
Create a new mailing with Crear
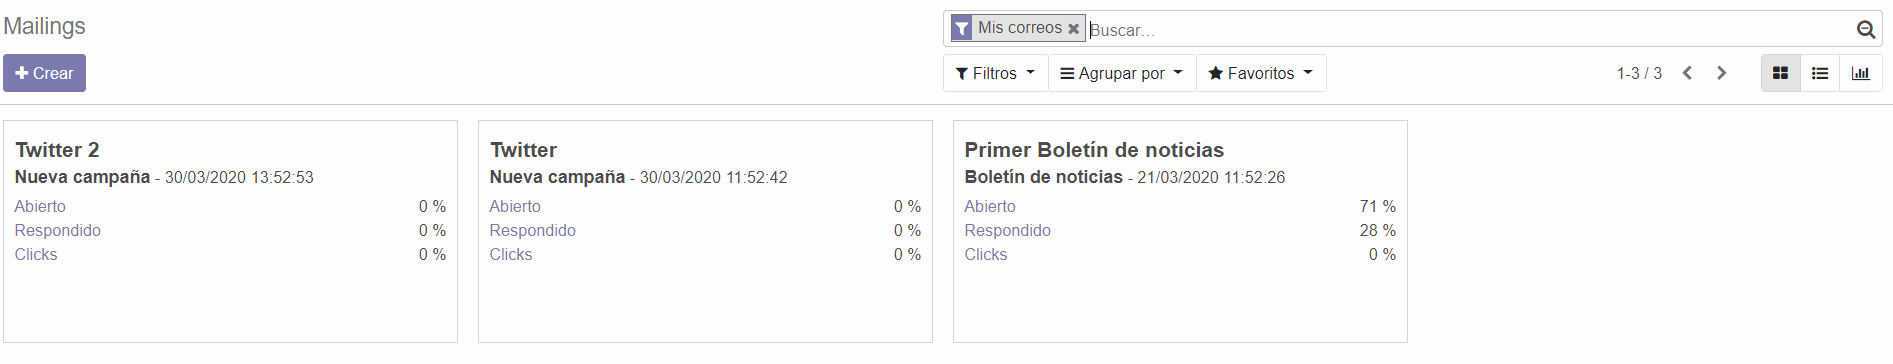pyautogui.click(x=44, y=73)
